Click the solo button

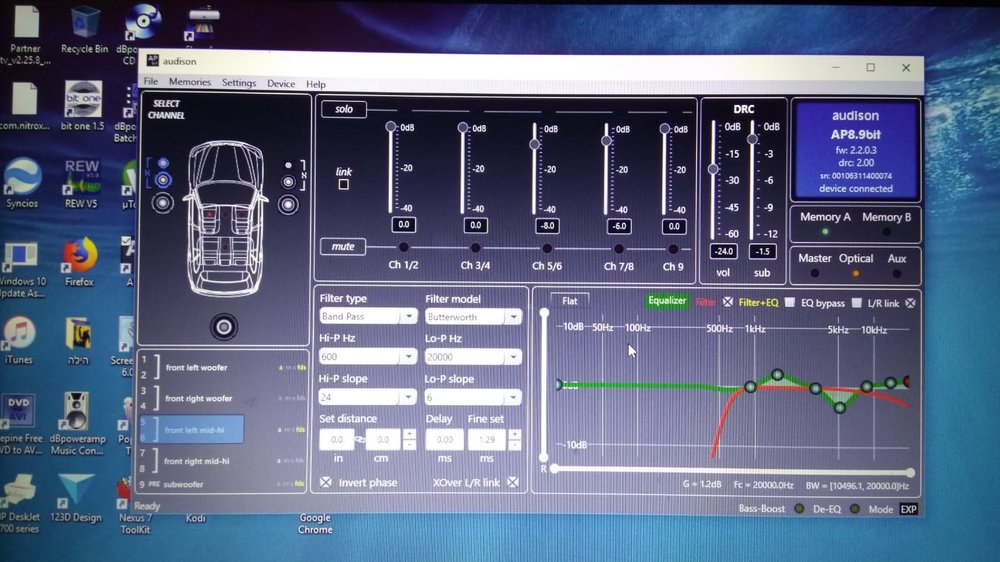344,109
